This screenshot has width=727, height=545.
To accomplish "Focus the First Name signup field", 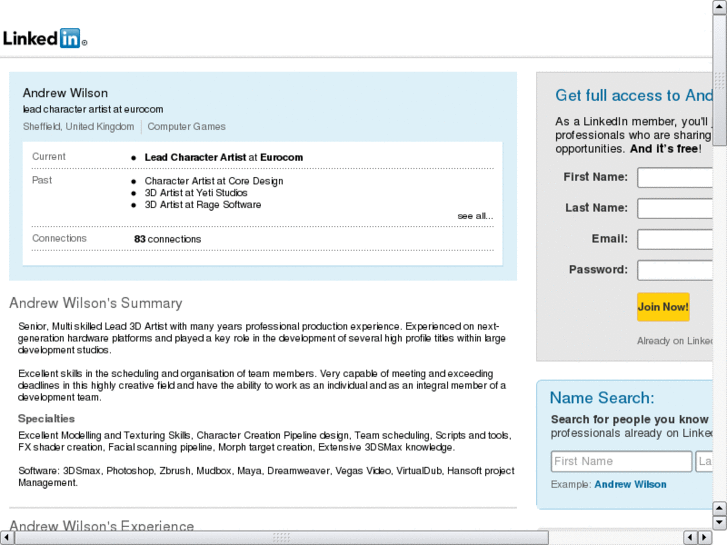I will [675, 178].
